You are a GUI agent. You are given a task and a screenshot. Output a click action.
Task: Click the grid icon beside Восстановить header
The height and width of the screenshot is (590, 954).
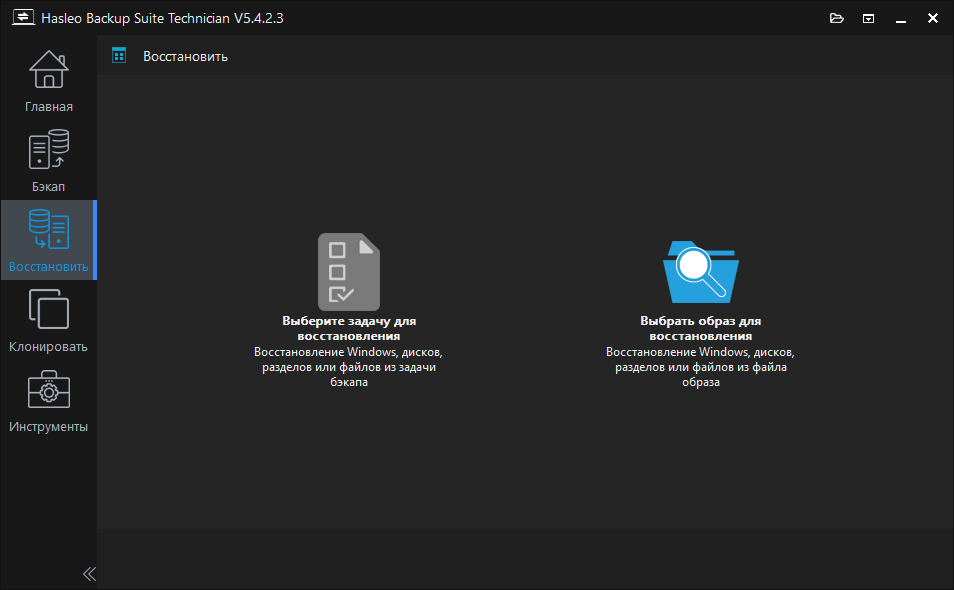(x=119, y=56)
